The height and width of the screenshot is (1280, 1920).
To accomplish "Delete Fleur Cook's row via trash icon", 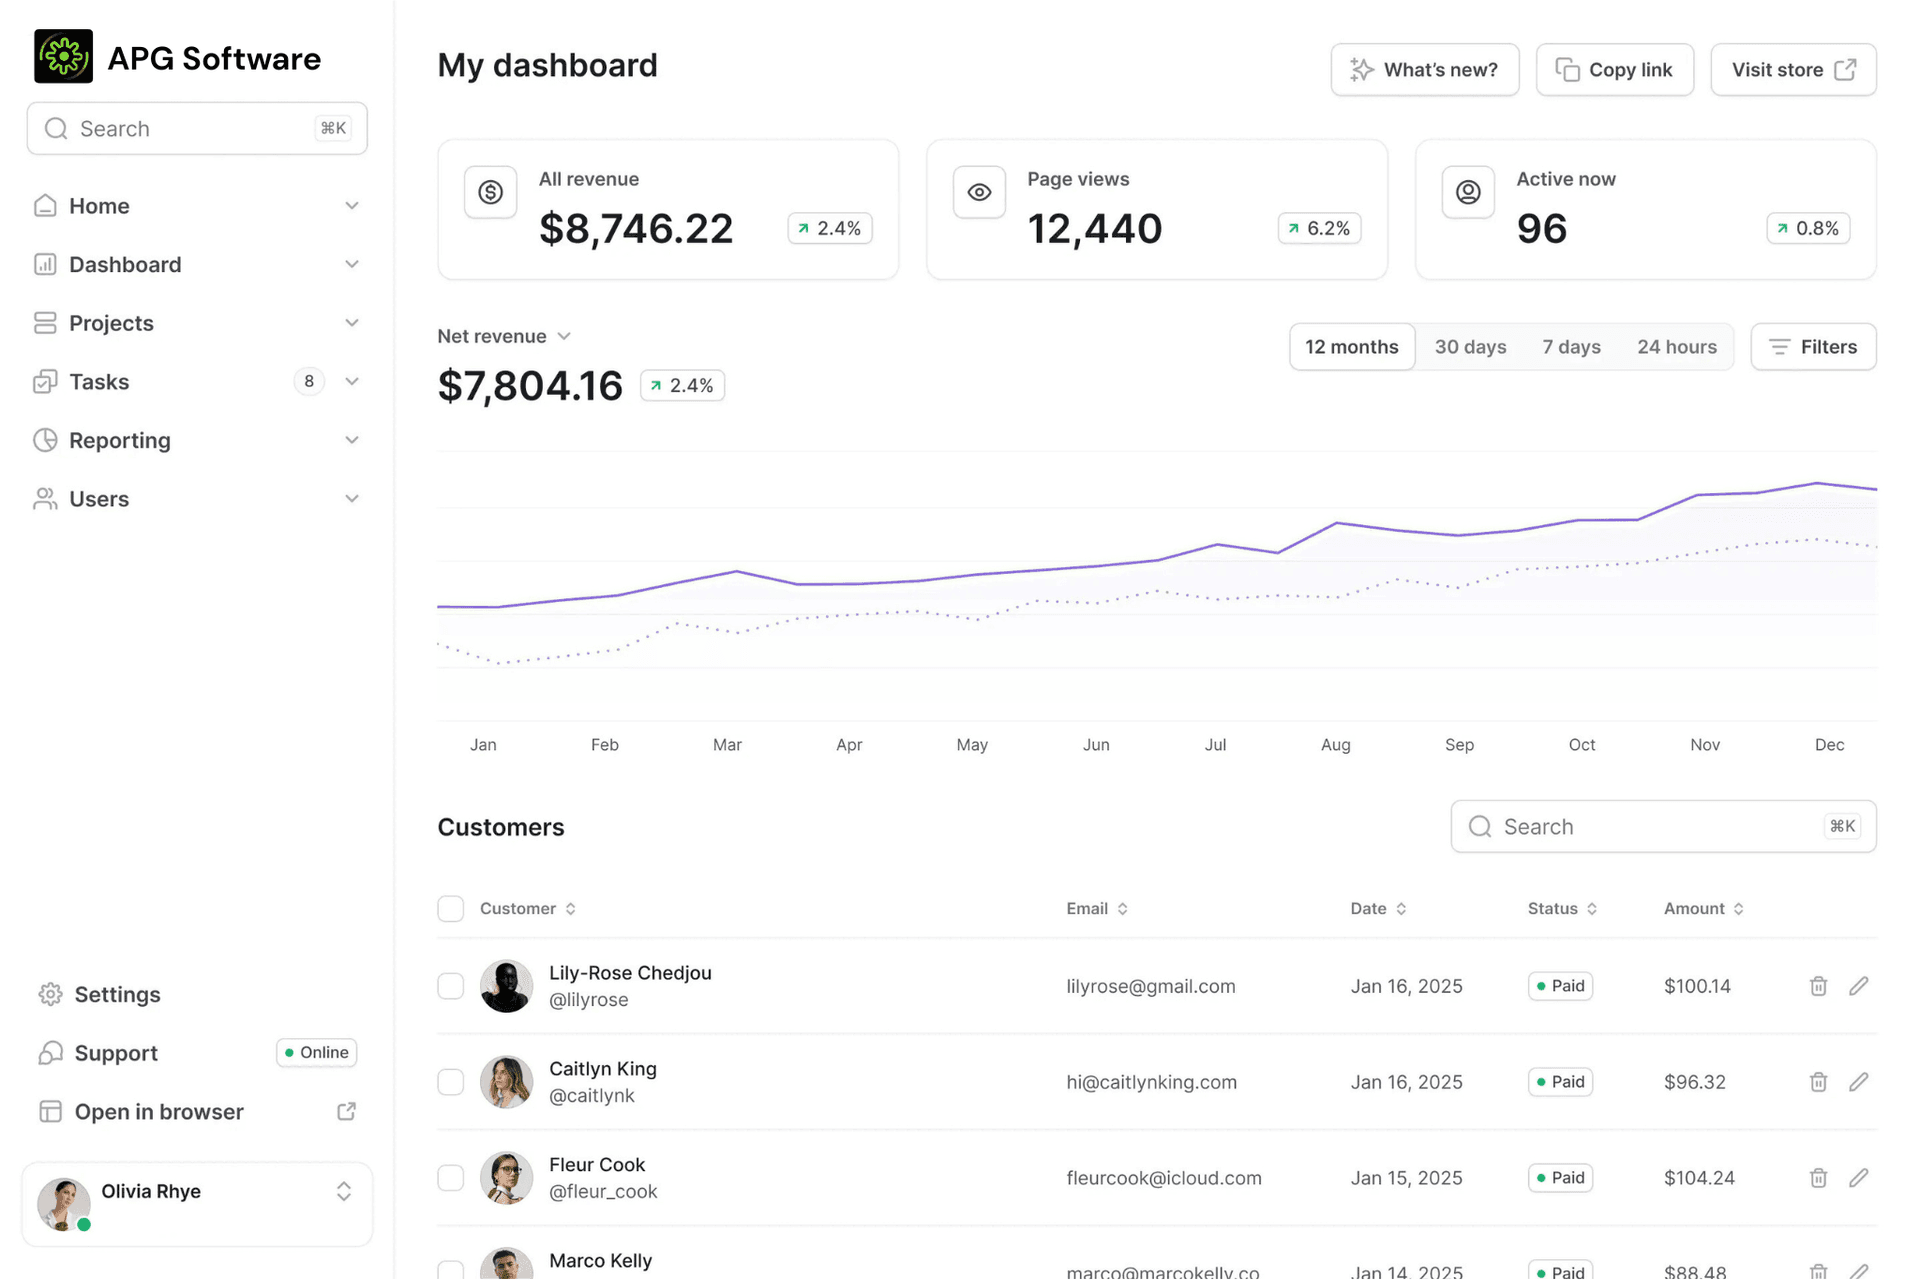I will click(x=1818, y=1178).
